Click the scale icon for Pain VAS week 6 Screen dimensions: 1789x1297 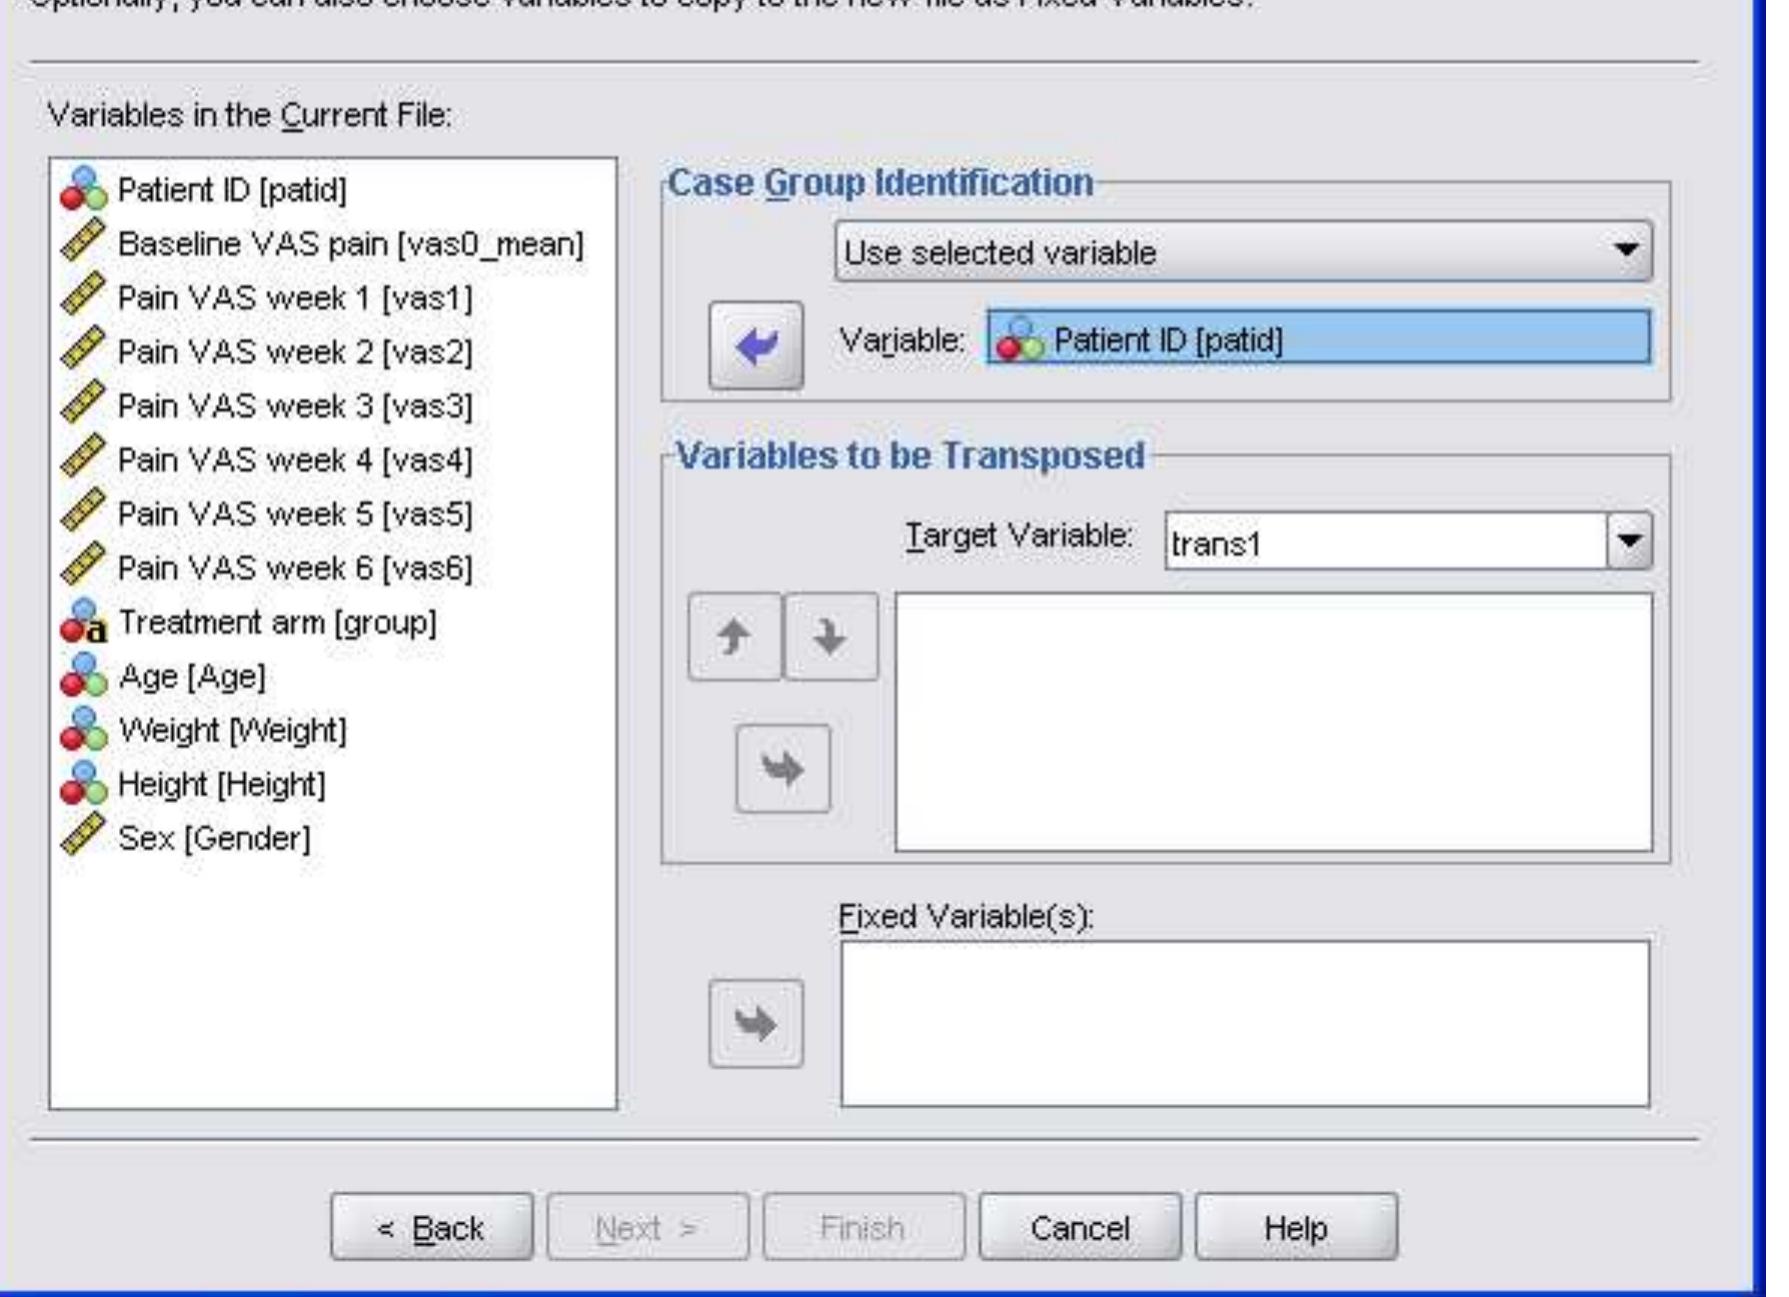click(84, 567)
